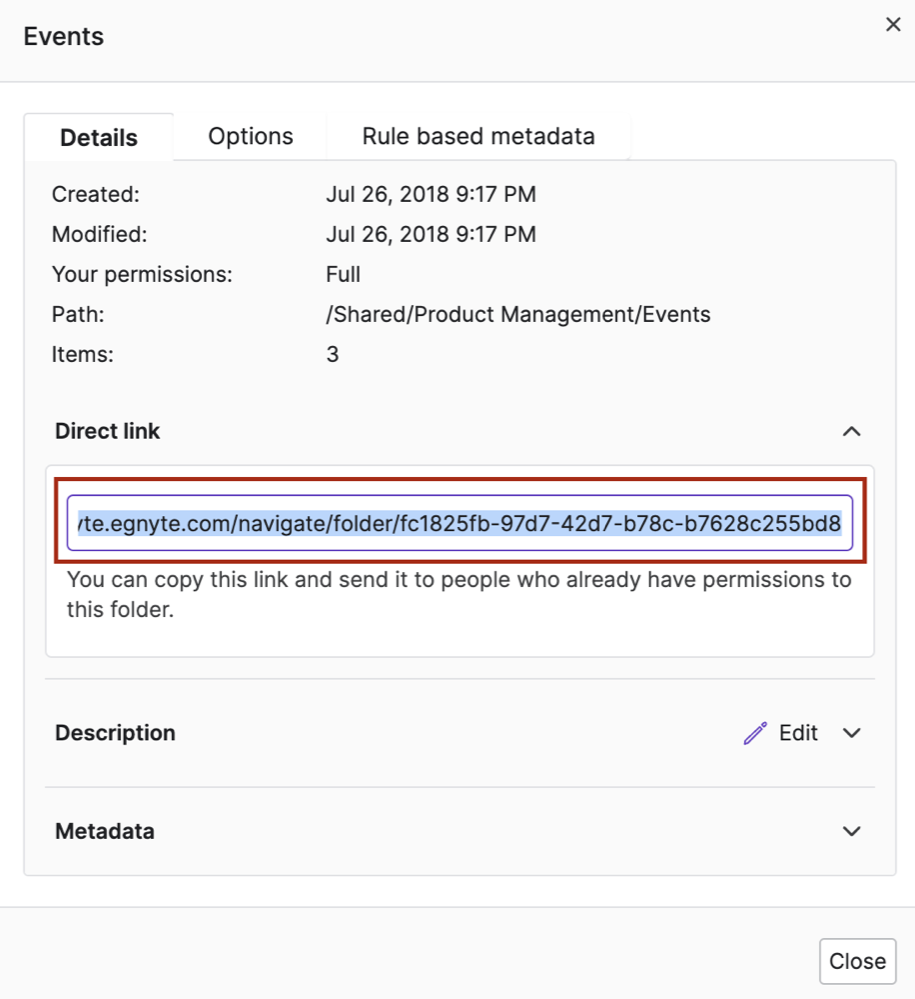Open the Options tab
The height and width of the screenshot is (999, 915).
pyautogui.click(x=250, y=136)
